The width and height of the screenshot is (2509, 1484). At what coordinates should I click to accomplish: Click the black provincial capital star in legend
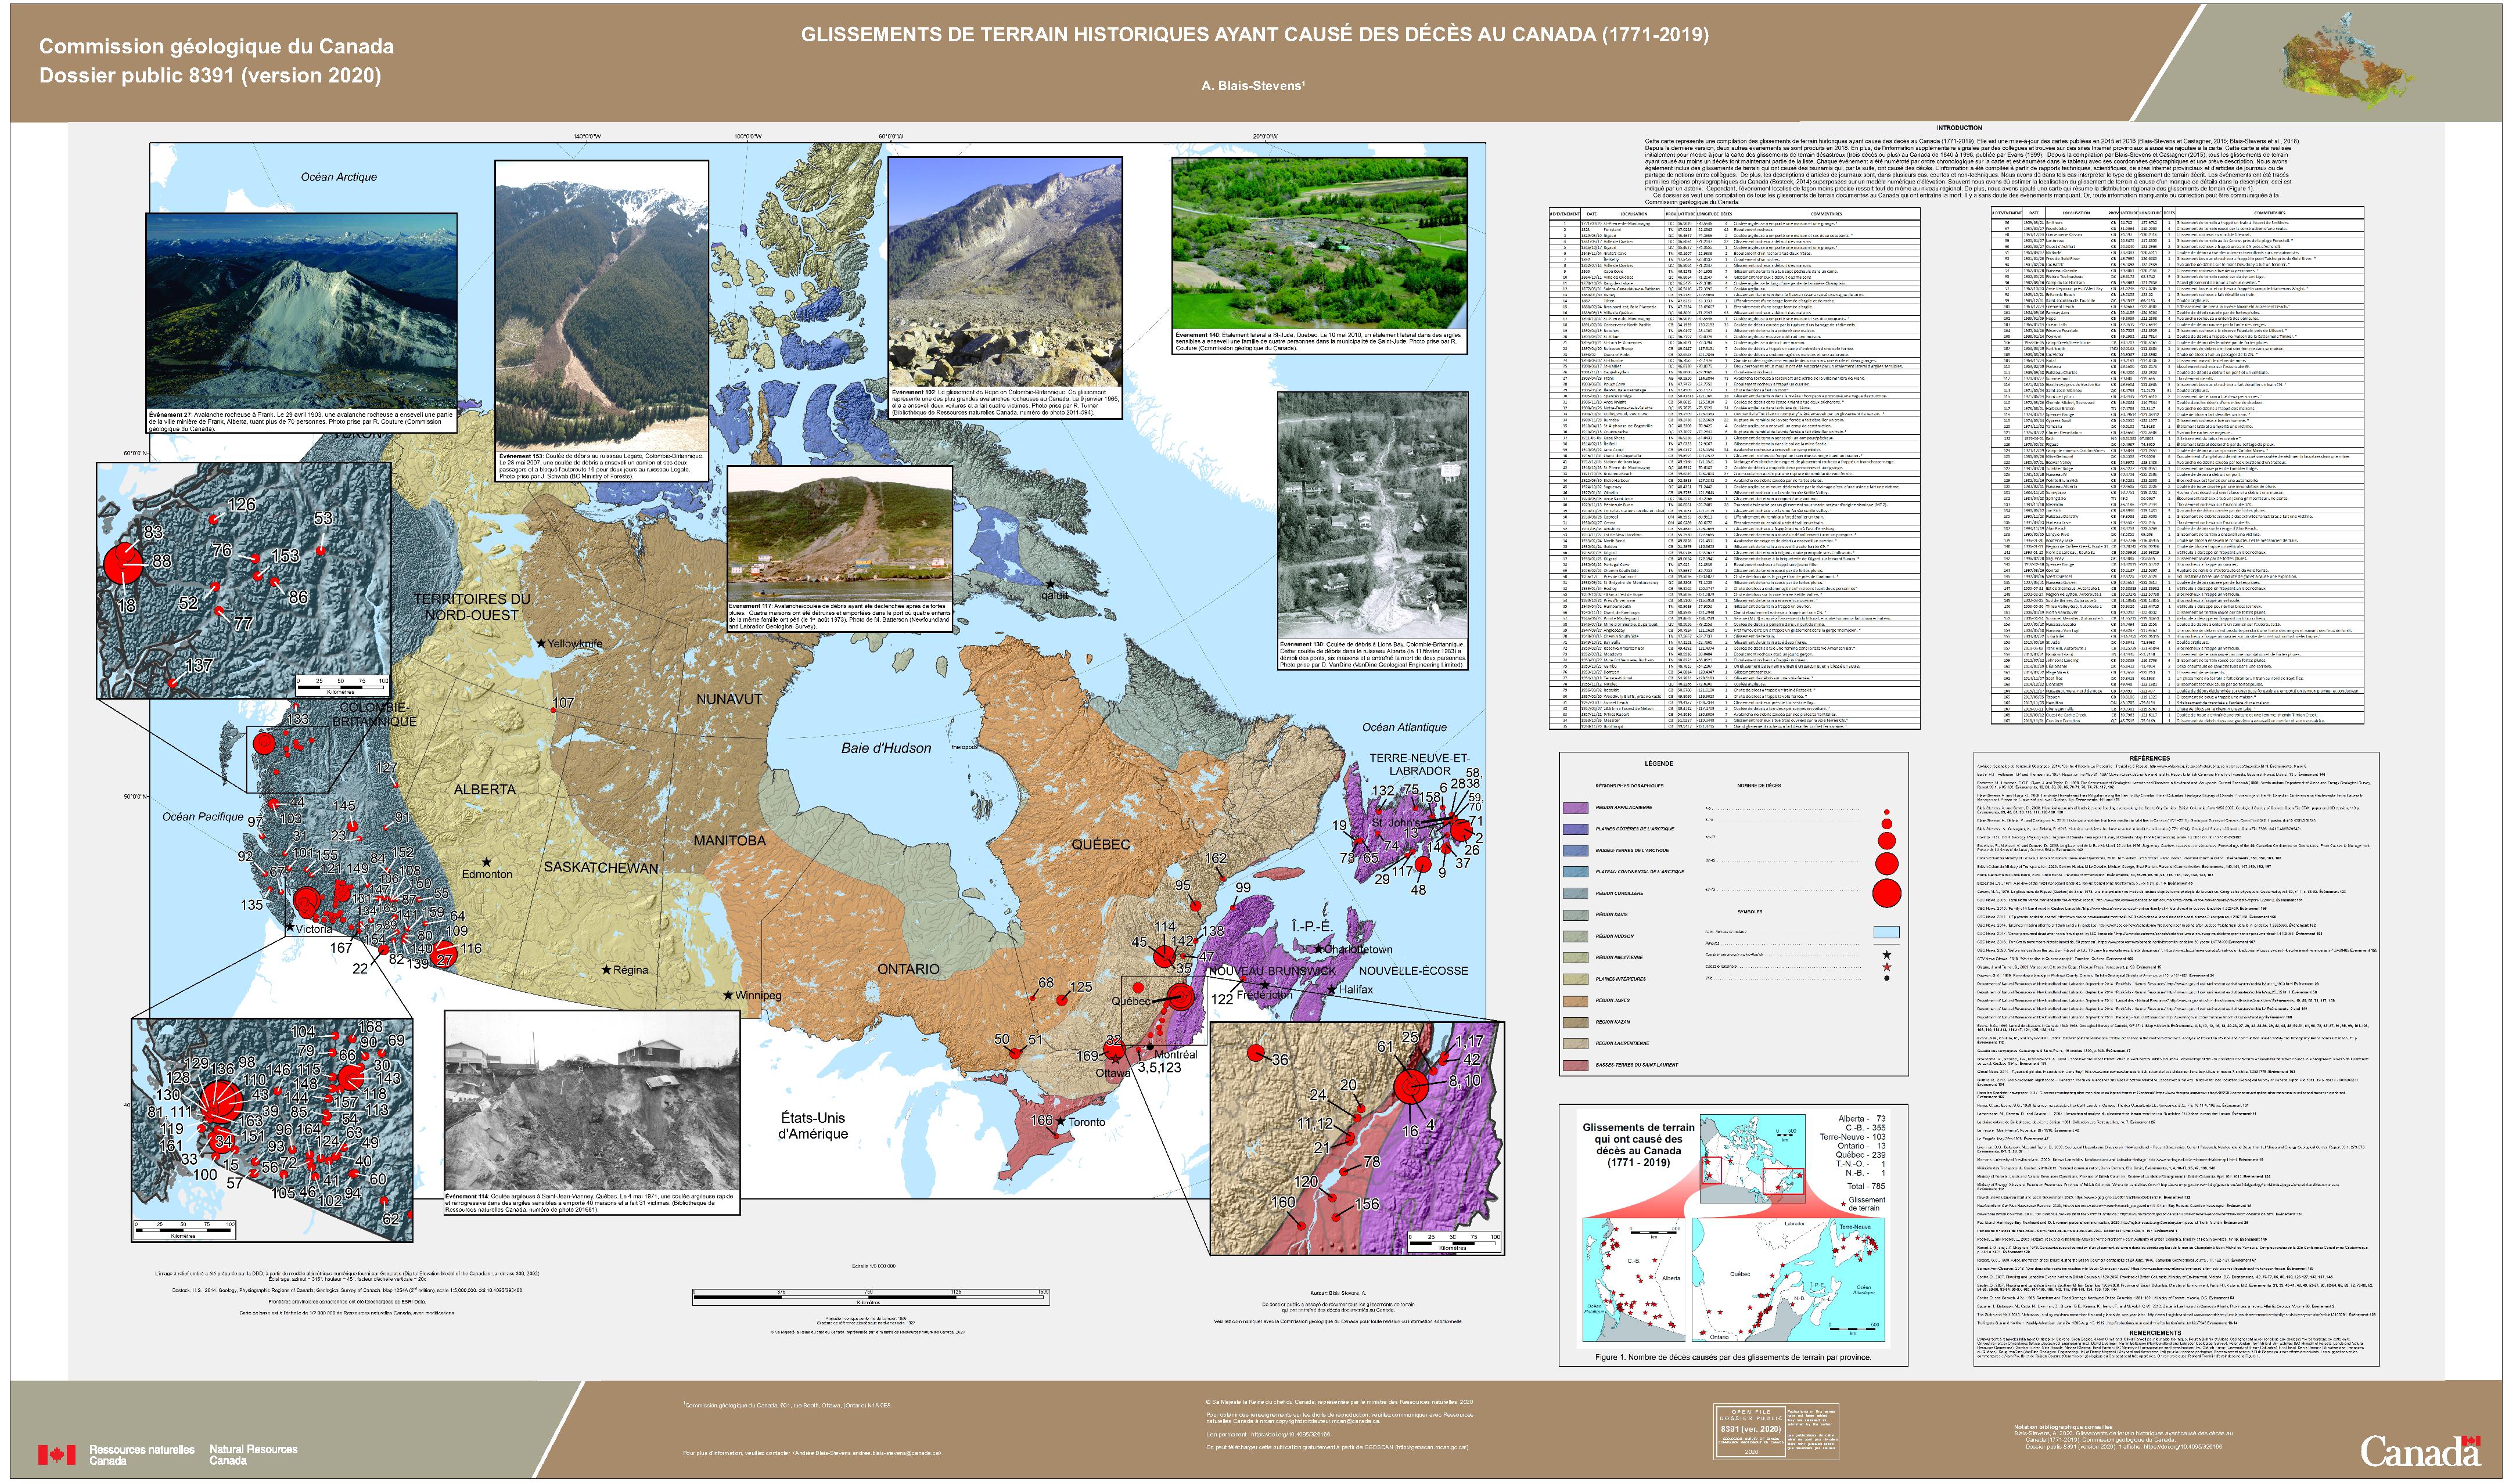click(1886, 955)
